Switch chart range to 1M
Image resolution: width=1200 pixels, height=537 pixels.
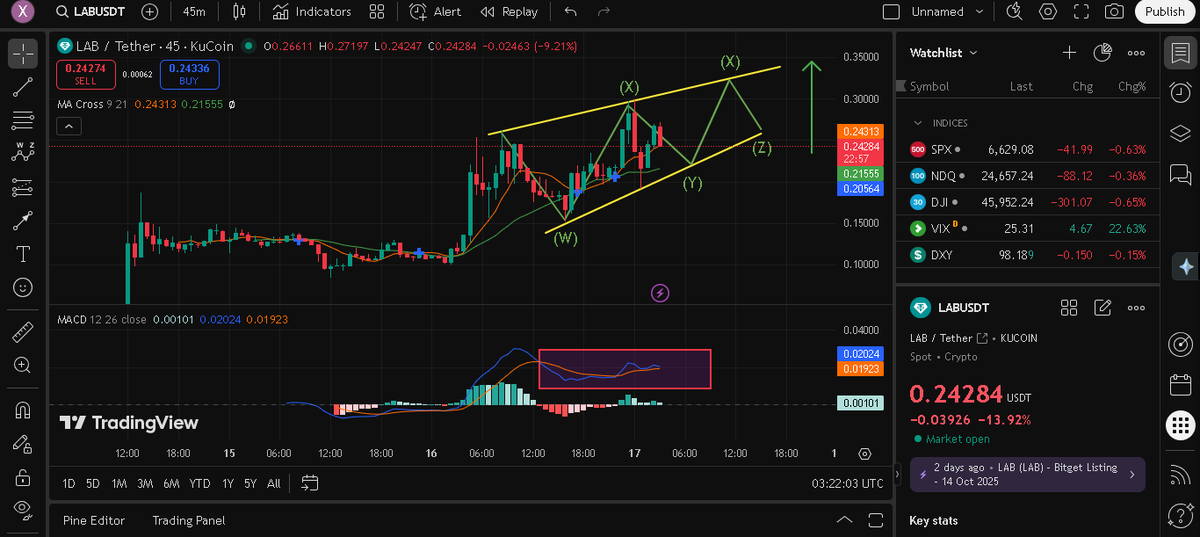[x=119, y=484]
